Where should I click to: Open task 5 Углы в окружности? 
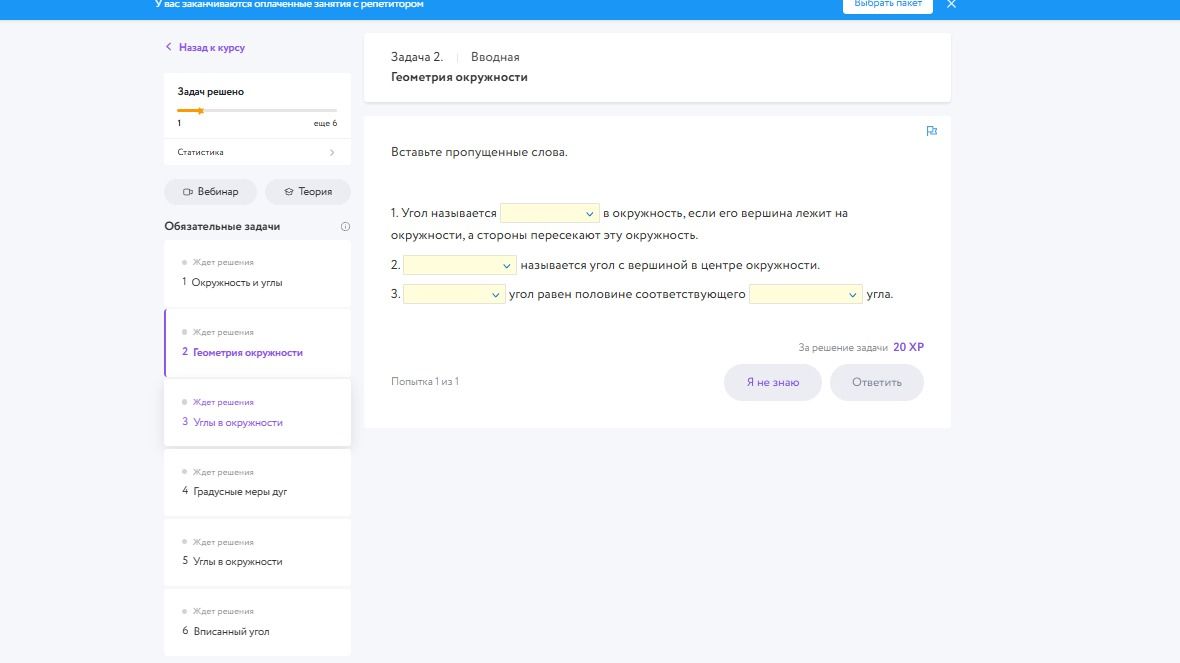tap(257, 552)
